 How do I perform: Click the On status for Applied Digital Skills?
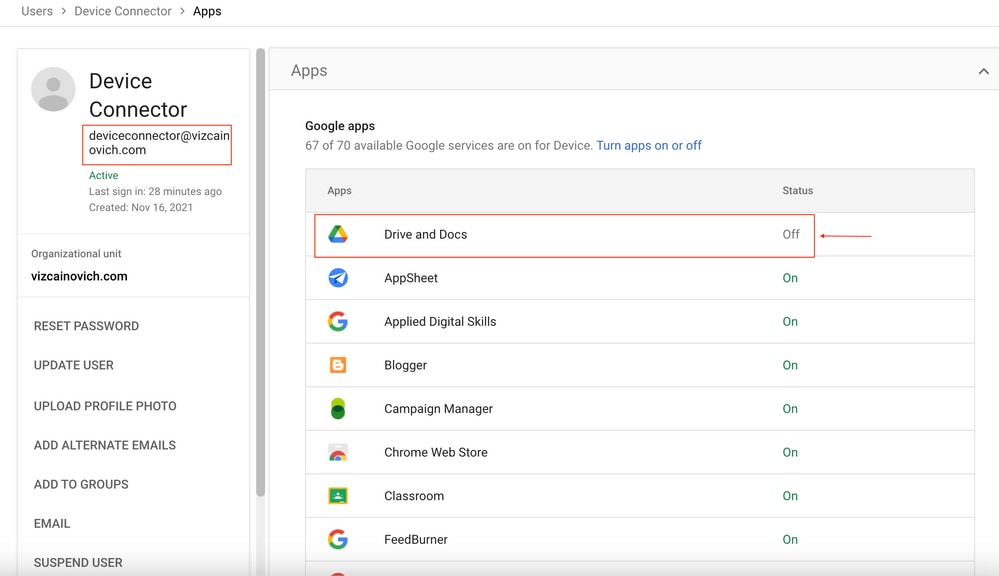click(790, 321)
